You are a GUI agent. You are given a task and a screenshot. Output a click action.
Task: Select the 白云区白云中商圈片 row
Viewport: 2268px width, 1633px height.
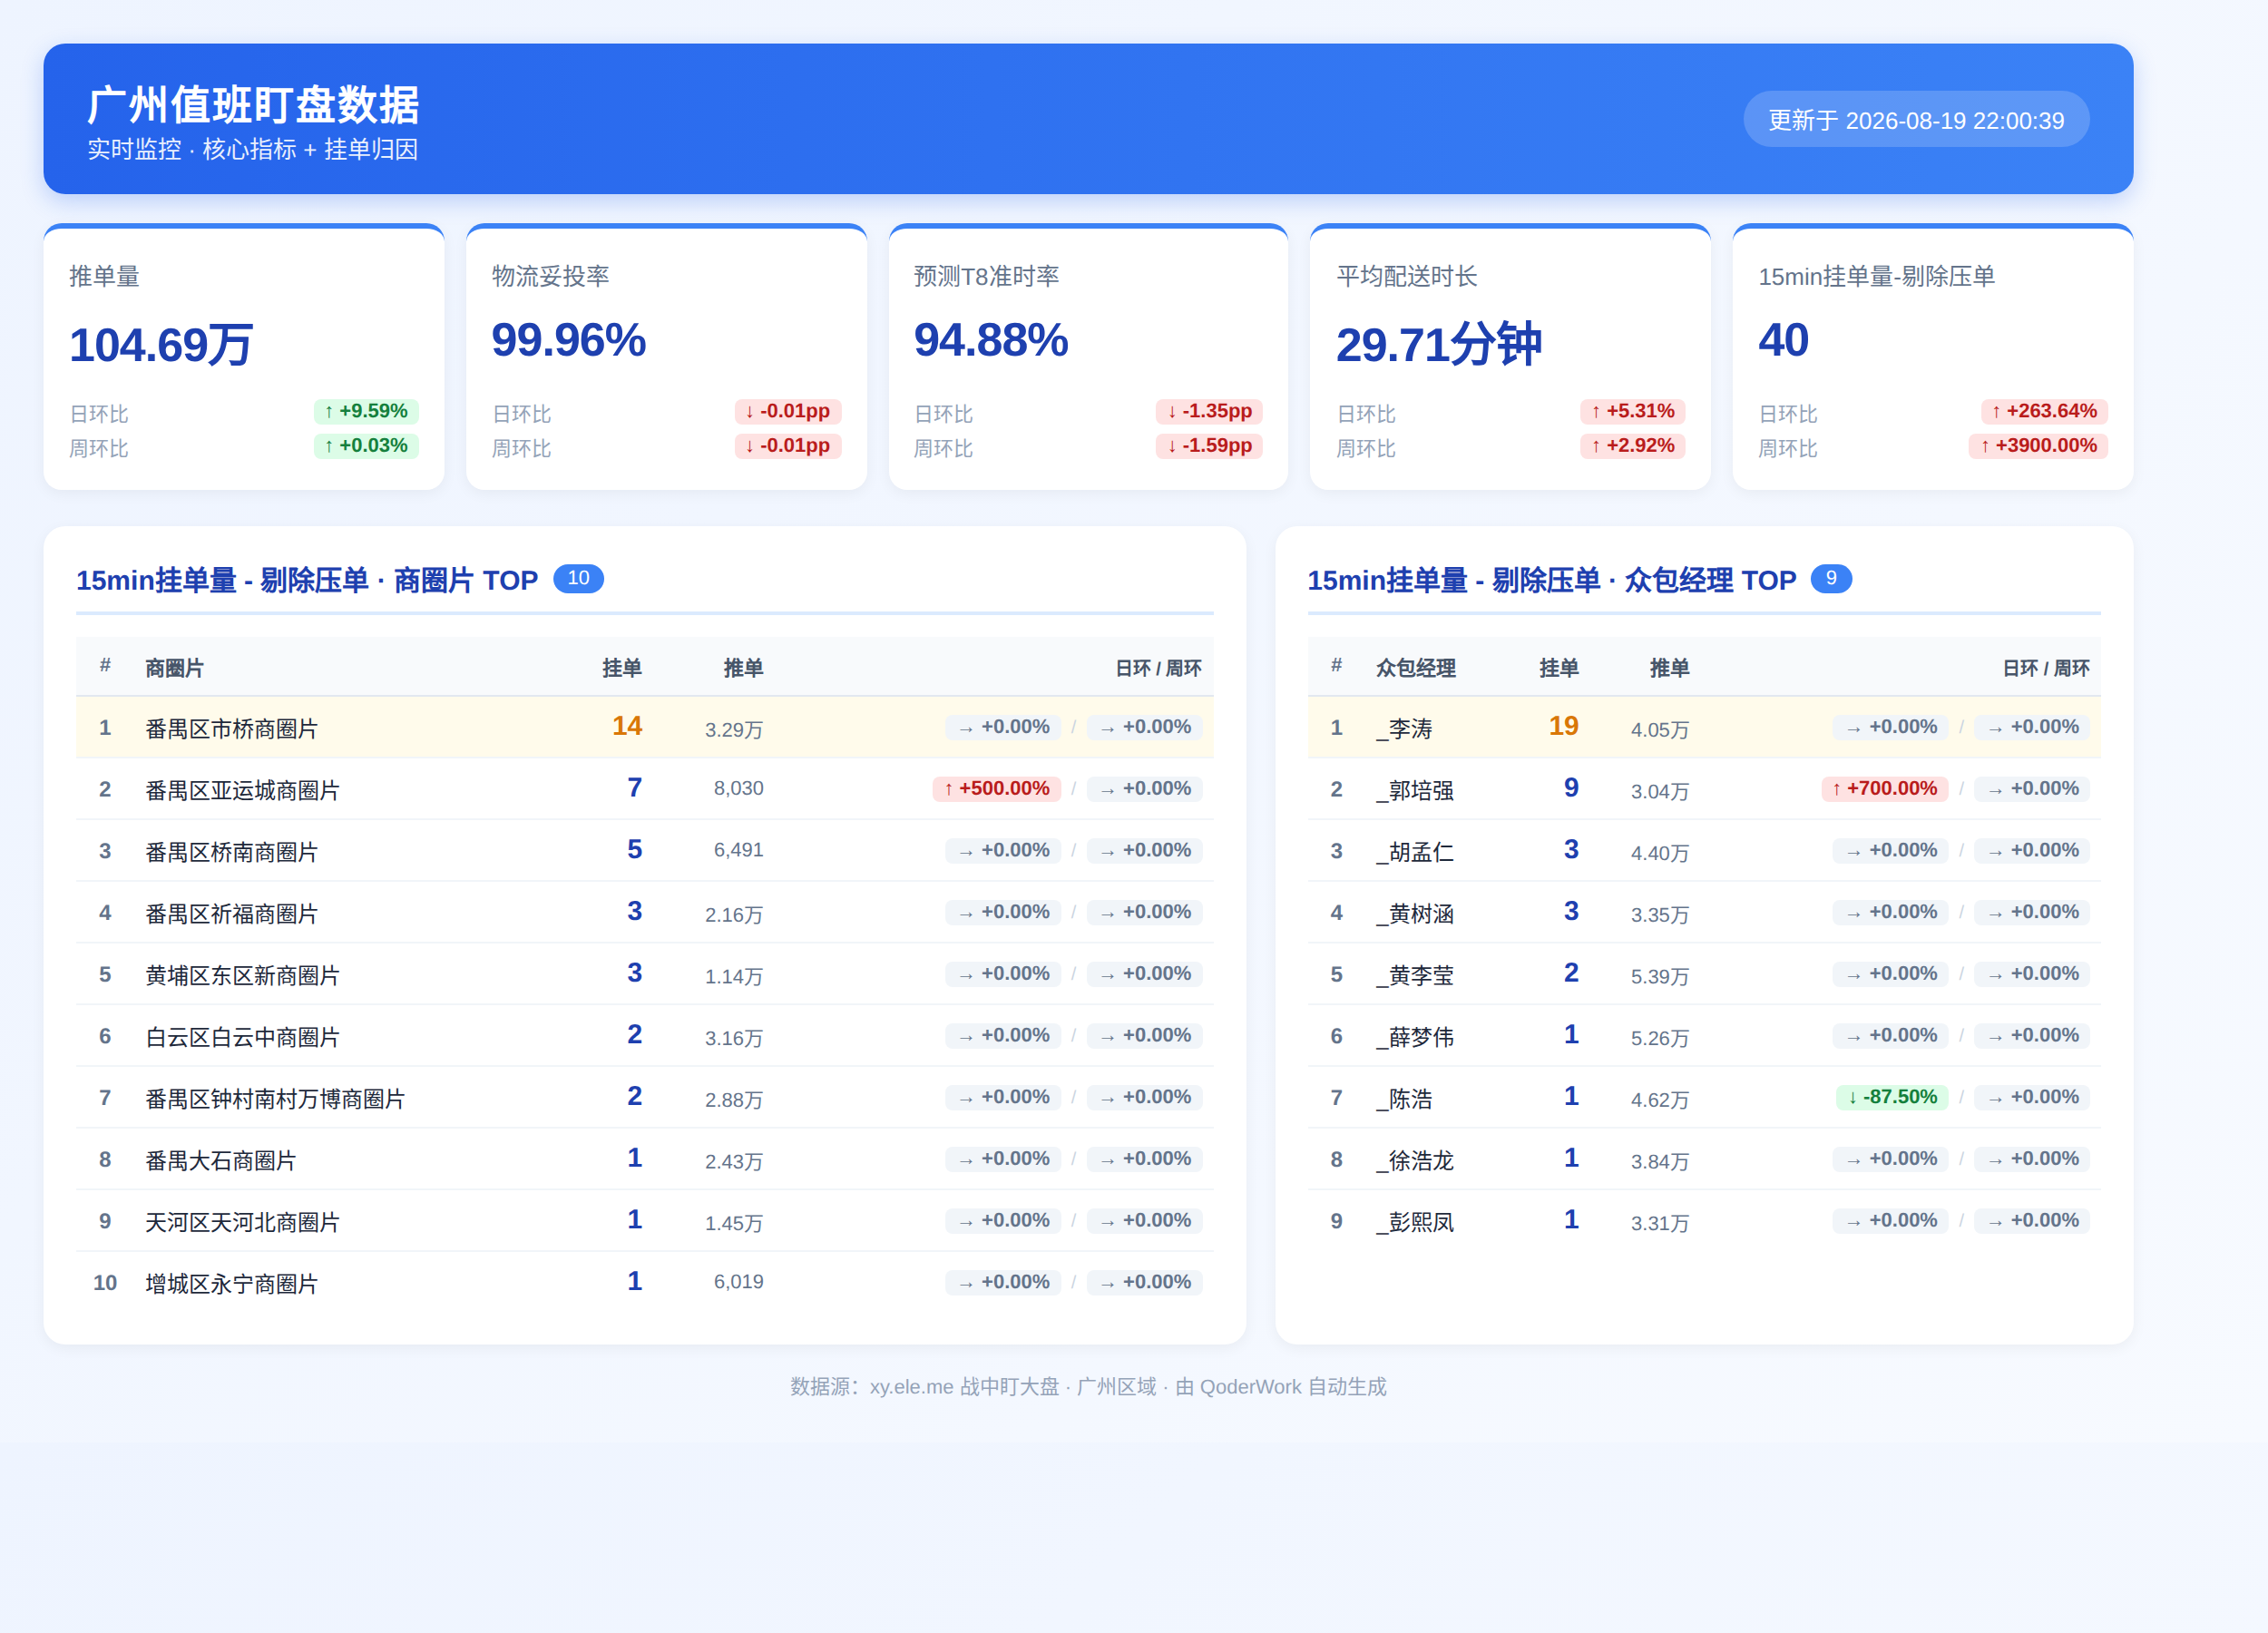pos(645,1036)
